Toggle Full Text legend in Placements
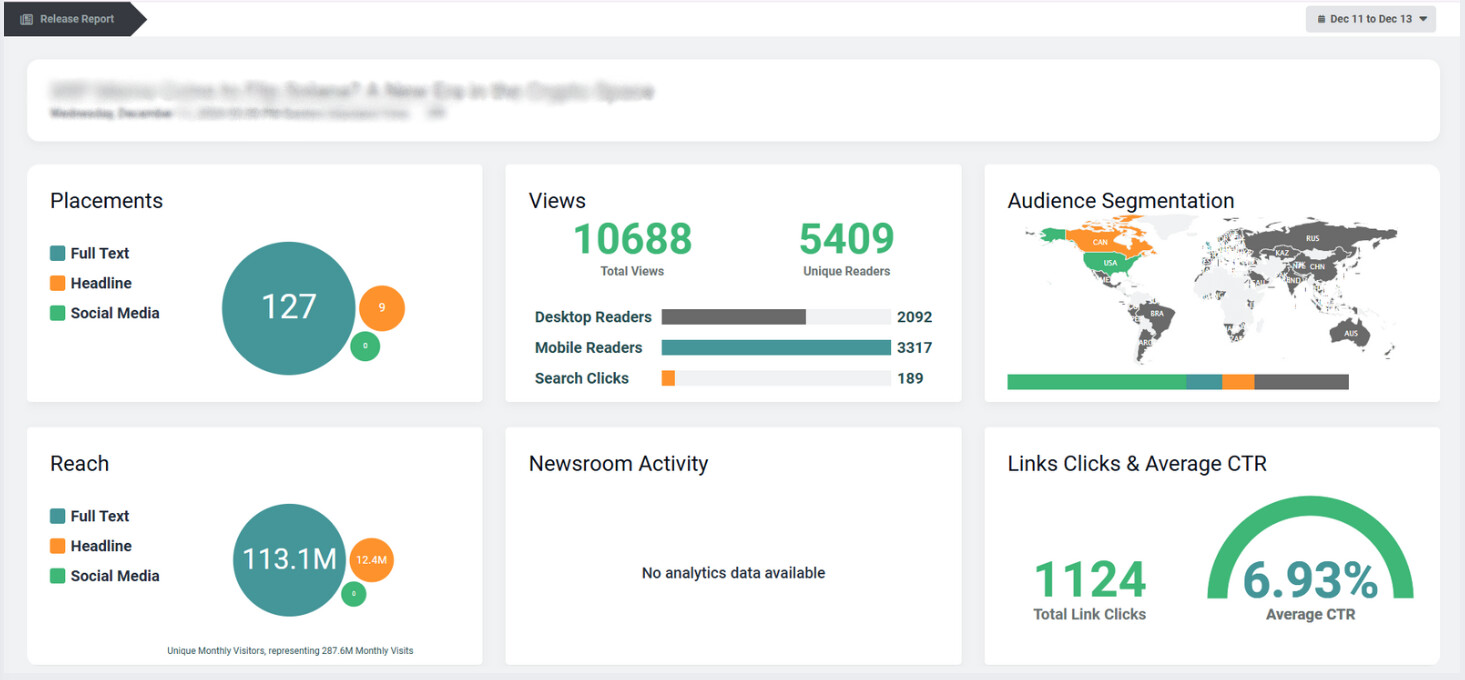Viewport: 1465px width, 680px height. (x=99, y=253)
